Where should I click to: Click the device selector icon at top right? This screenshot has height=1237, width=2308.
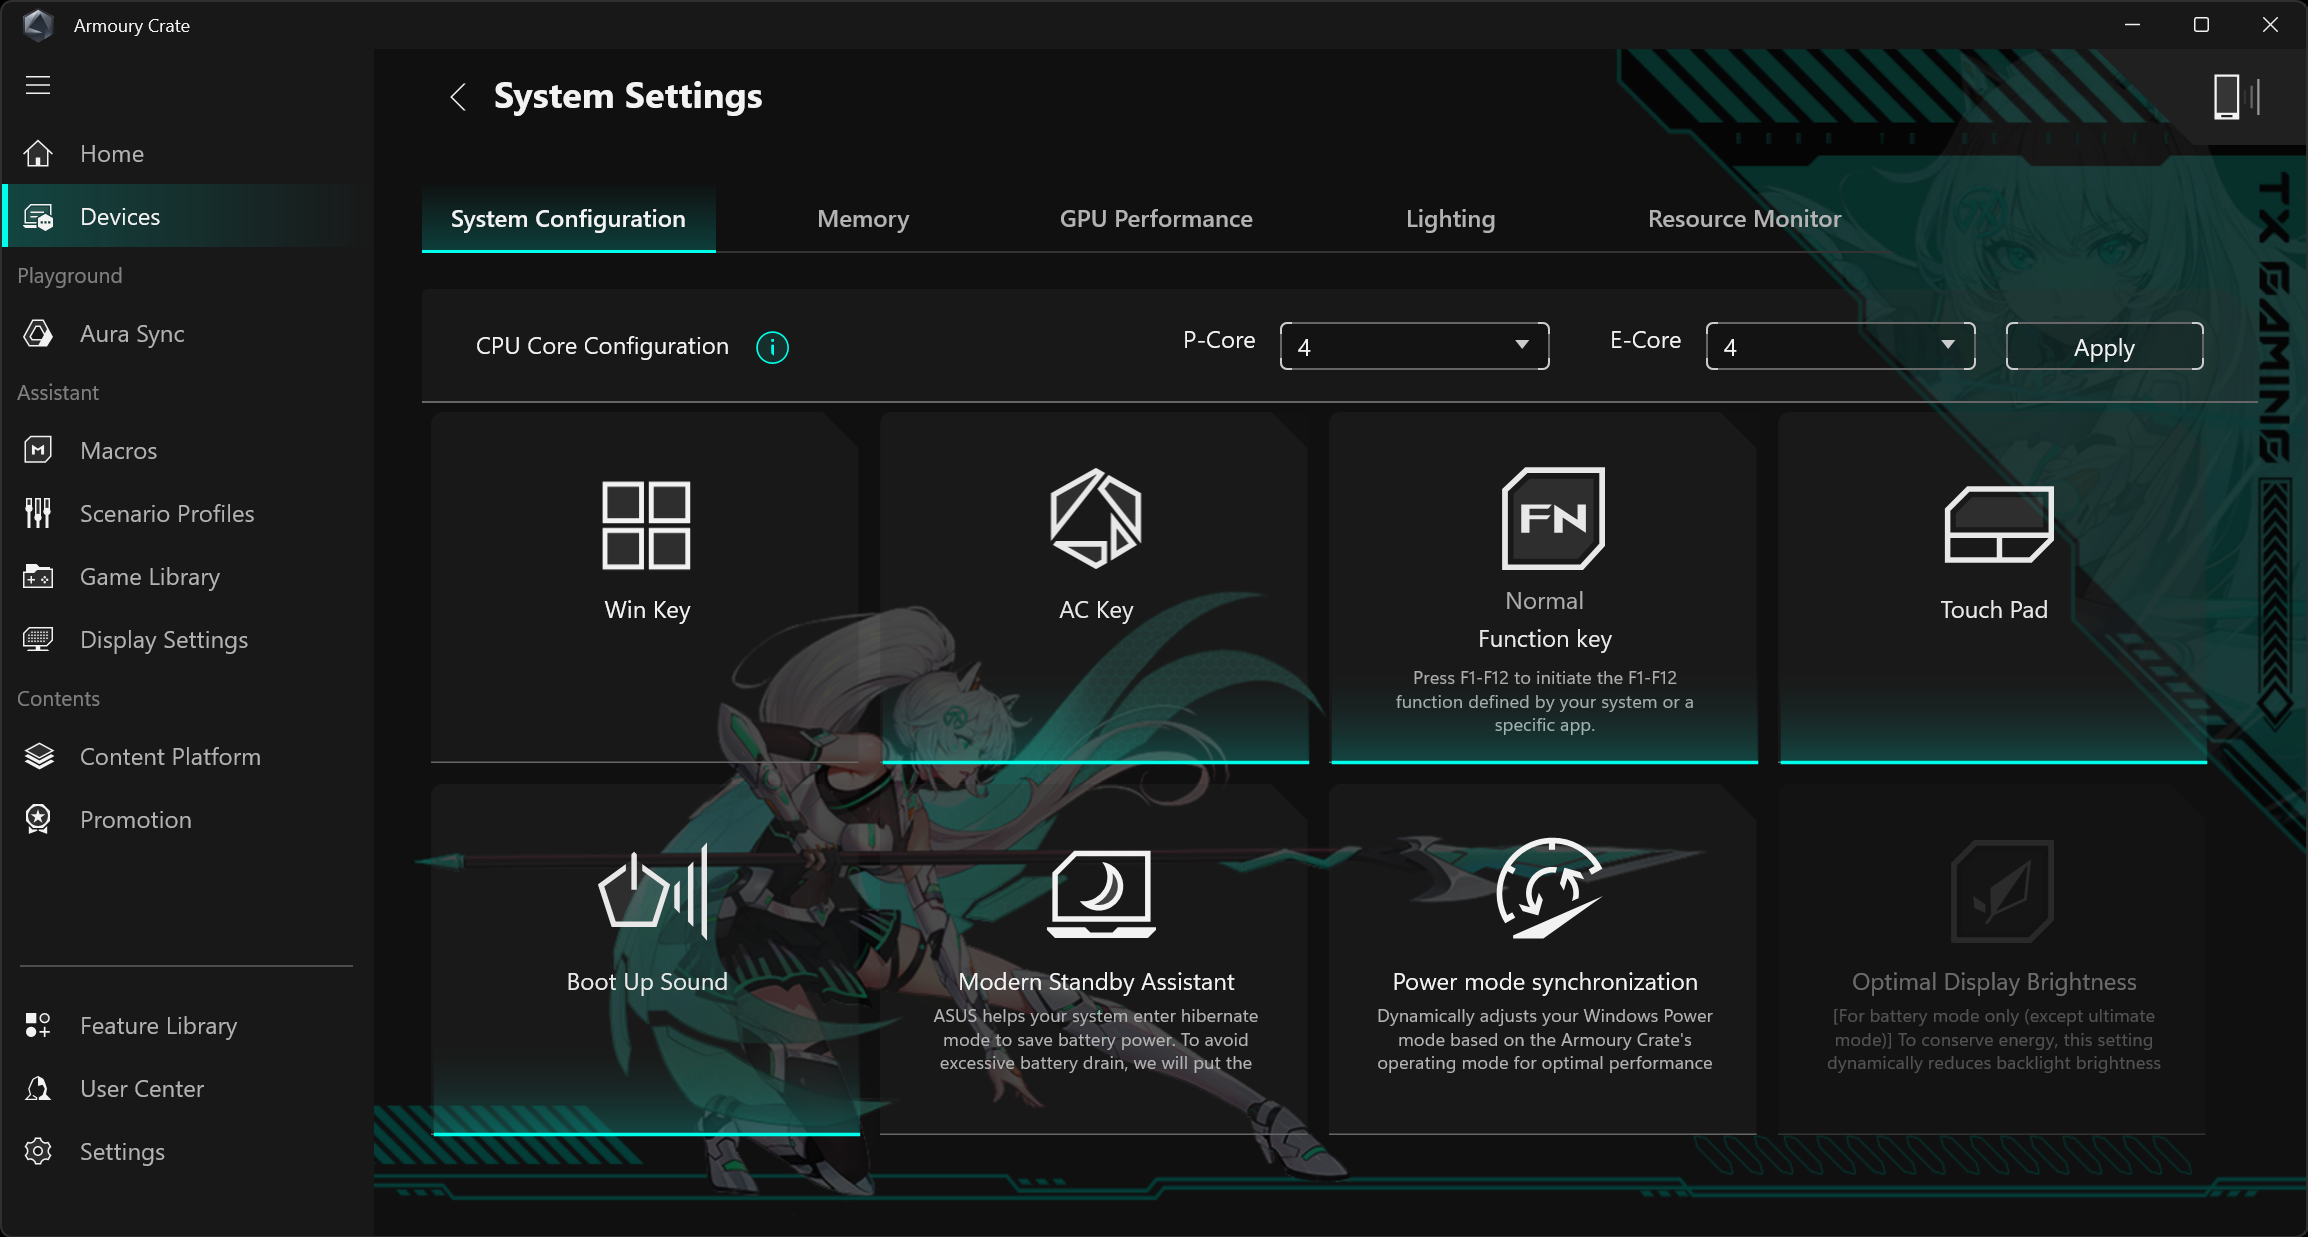pyautogui.click(x=2236, y=97)
